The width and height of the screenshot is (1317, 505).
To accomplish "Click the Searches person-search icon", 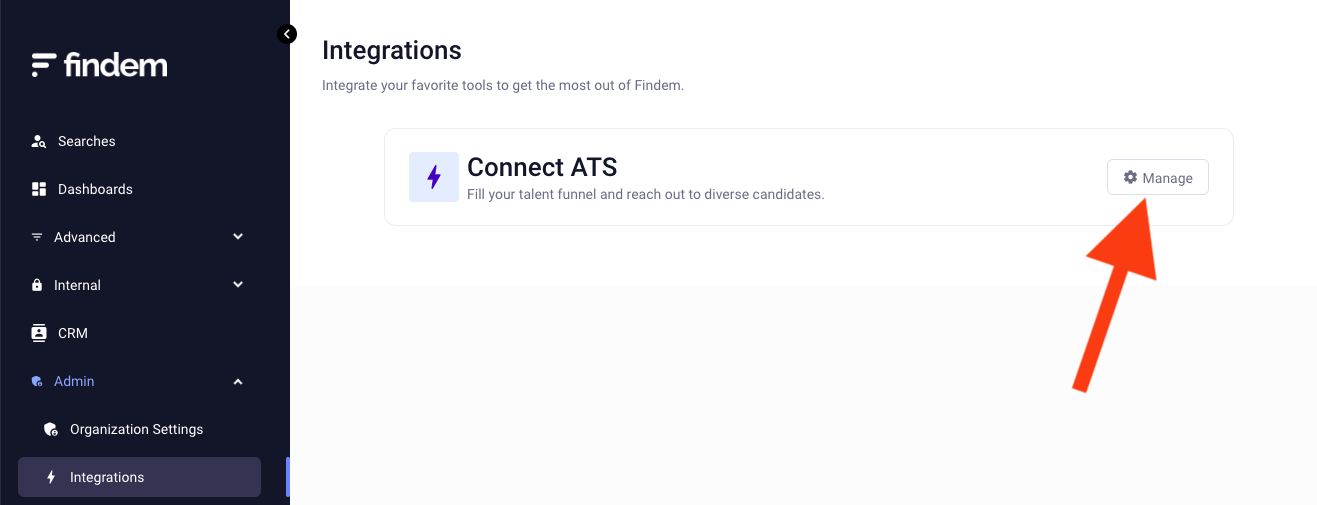I will 39,141.
